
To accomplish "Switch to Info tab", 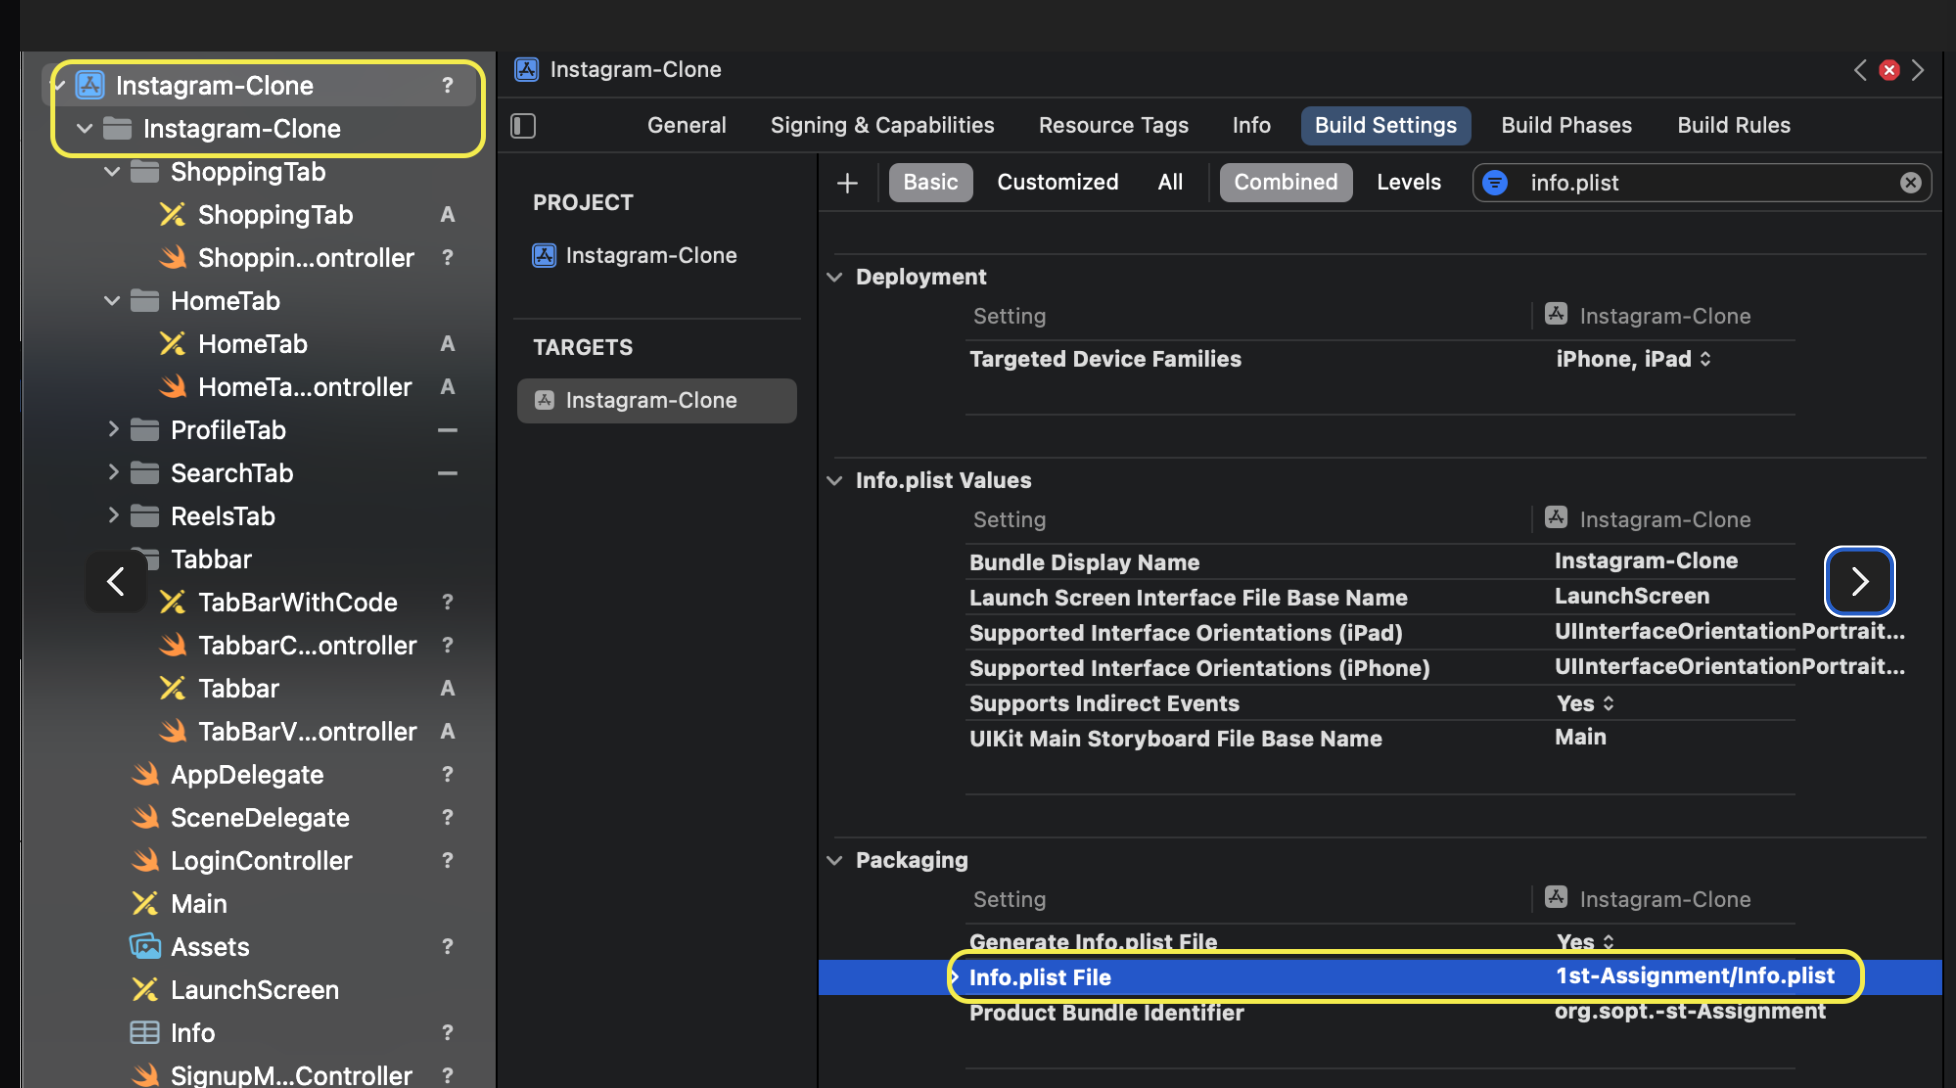I will click(x=1251, y=125).
